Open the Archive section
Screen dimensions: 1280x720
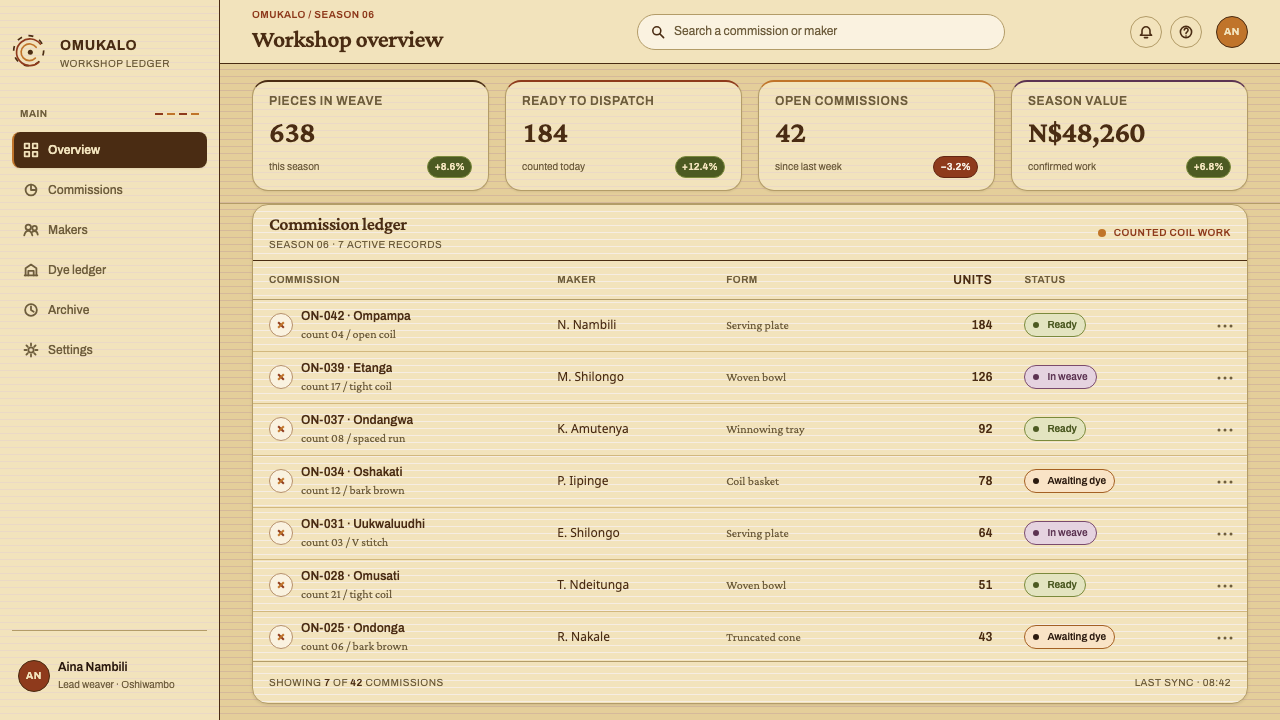pyautogui.click(x=110, y=310)
